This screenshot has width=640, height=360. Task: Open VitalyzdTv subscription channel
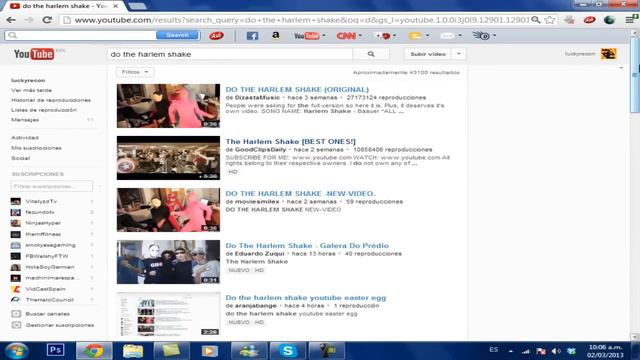[x=41, y=201]
